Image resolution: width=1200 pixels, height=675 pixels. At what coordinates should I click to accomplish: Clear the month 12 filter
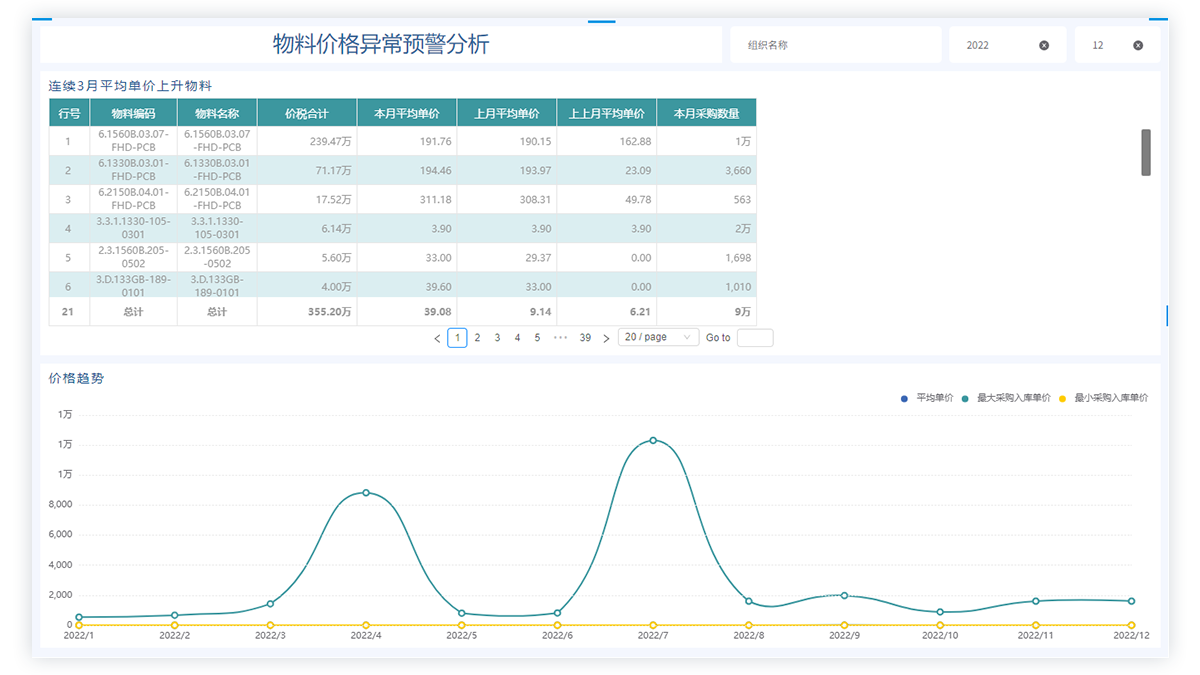(x=1138, y=45)
